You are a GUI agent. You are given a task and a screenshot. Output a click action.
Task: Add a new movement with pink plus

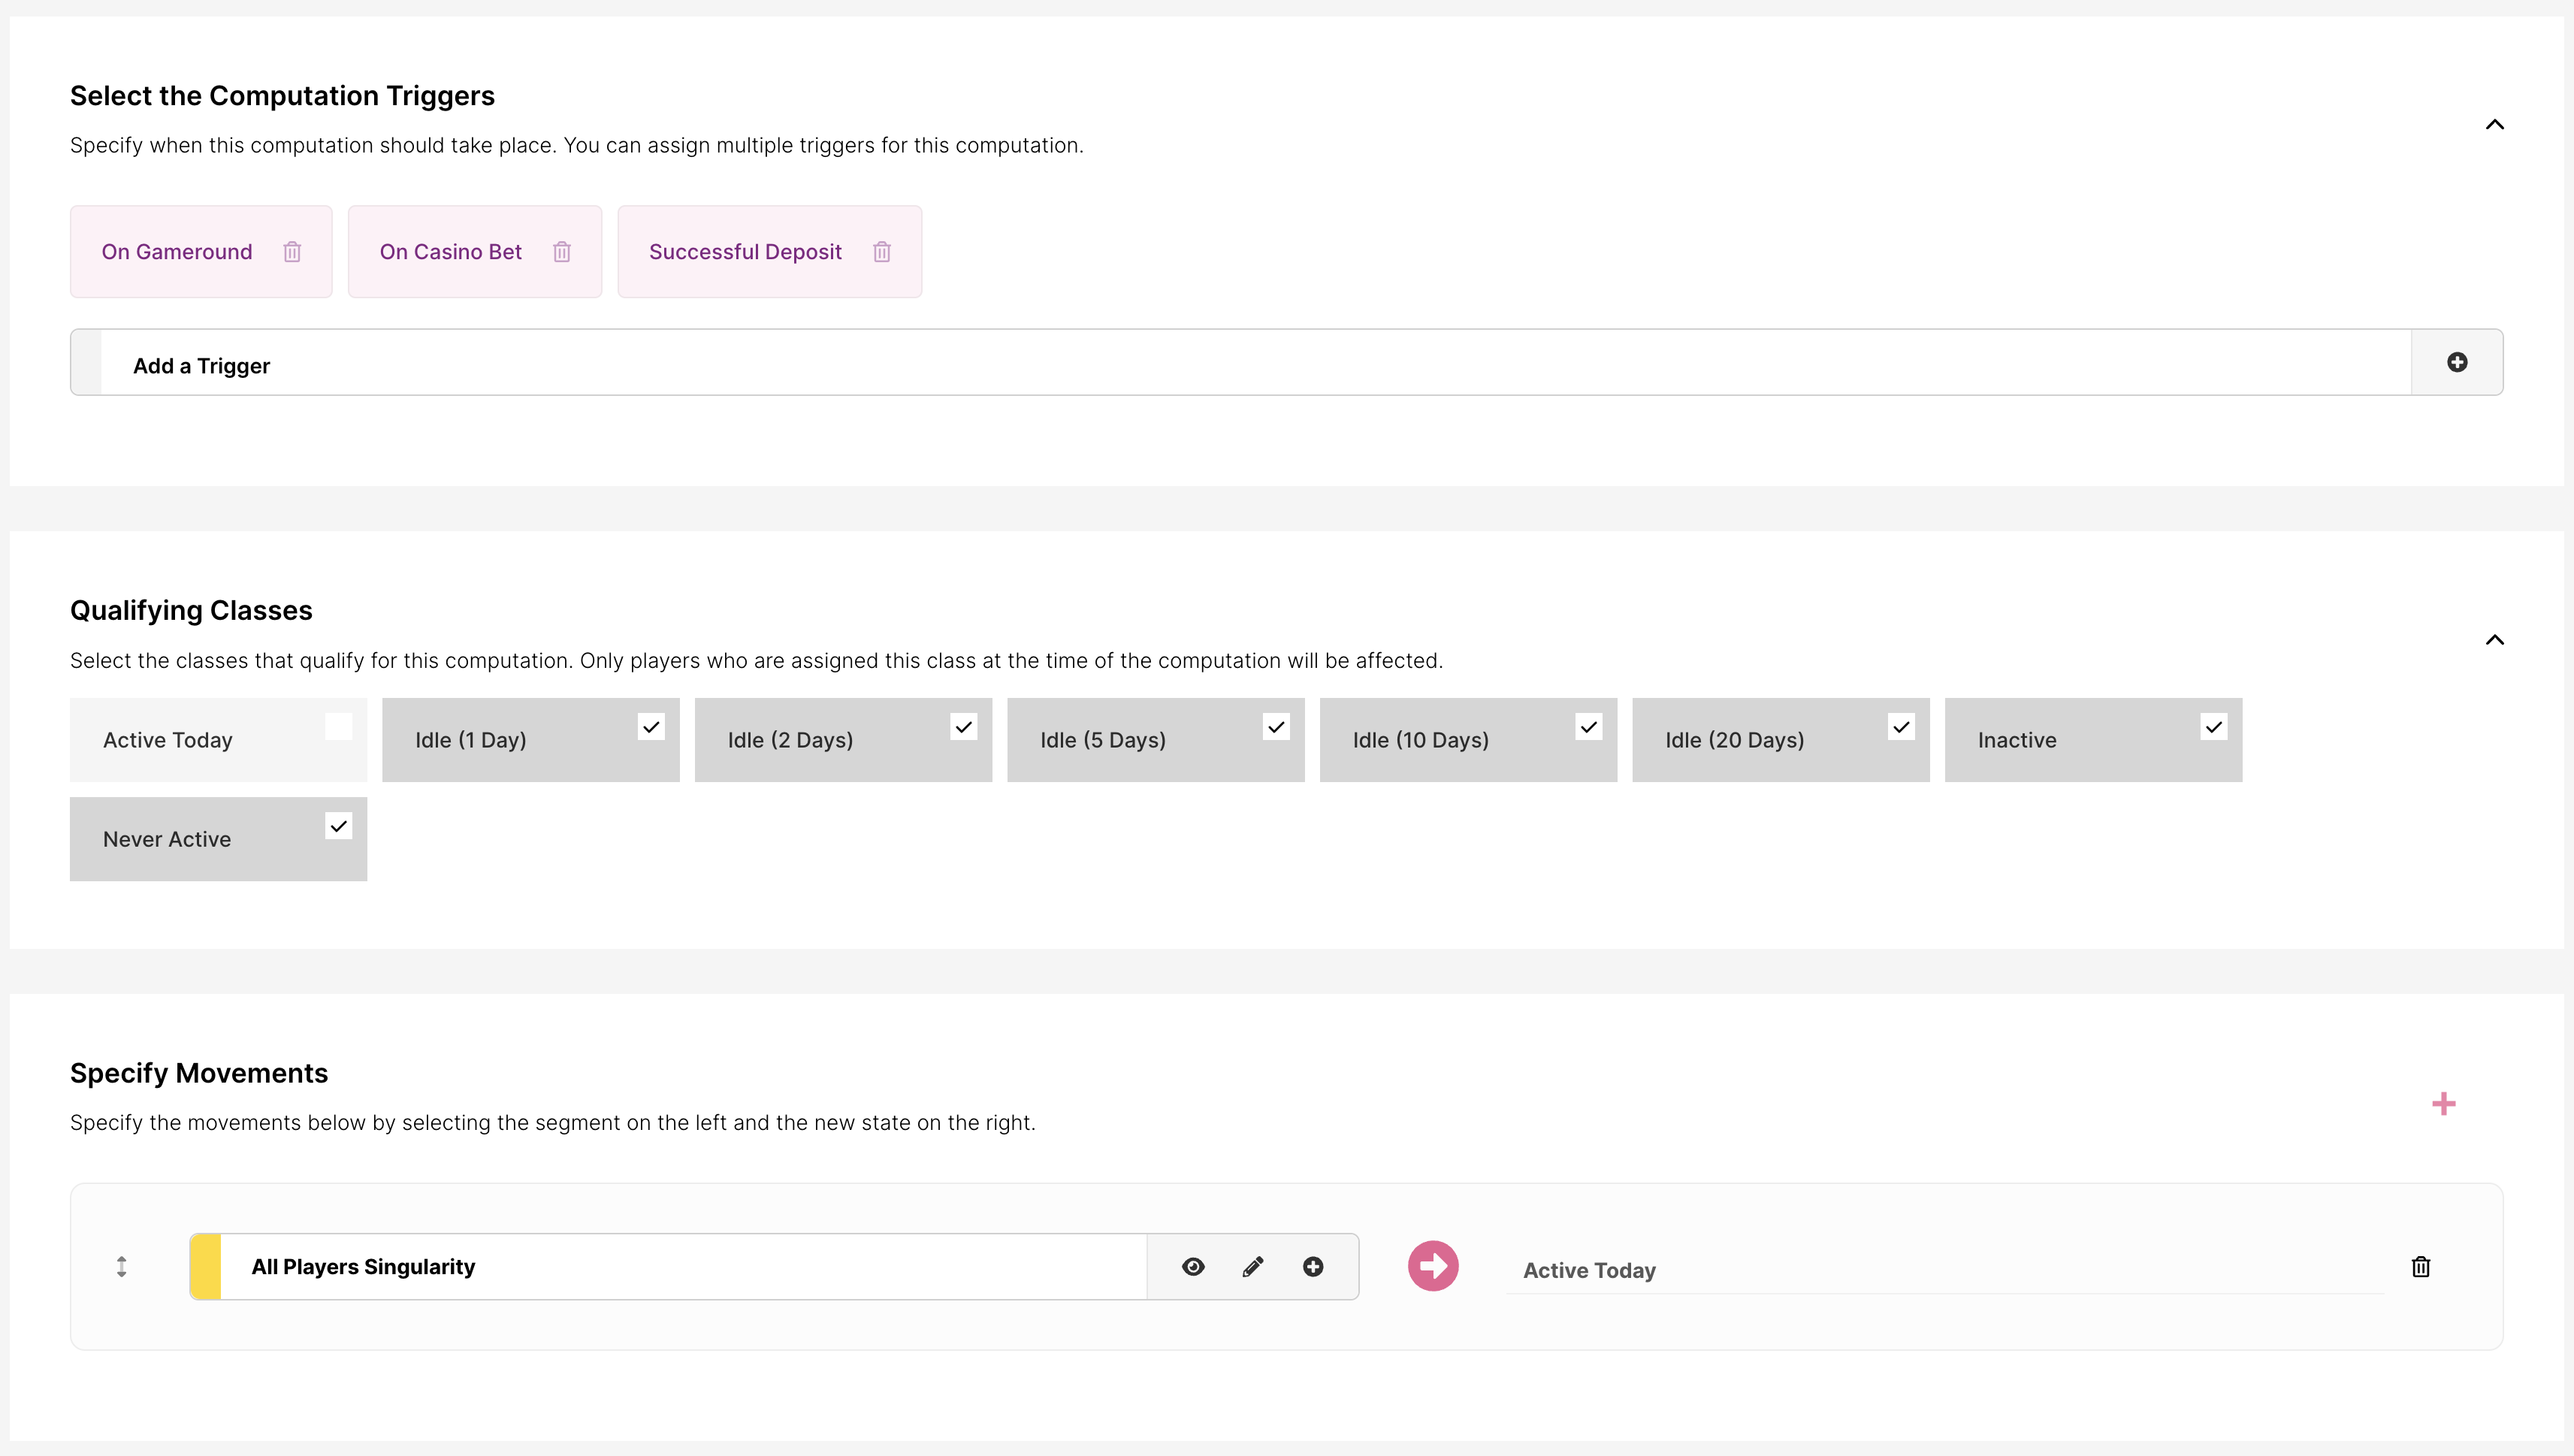2443,1104
